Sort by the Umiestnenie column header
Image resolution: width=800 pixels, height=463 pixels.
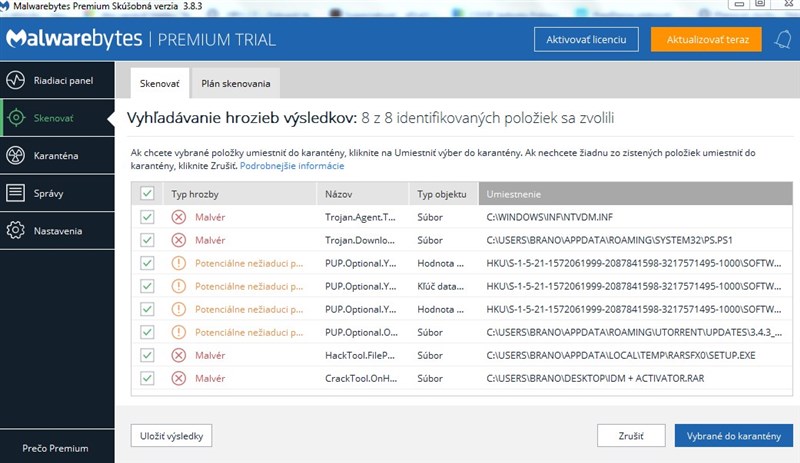point(635,194)
